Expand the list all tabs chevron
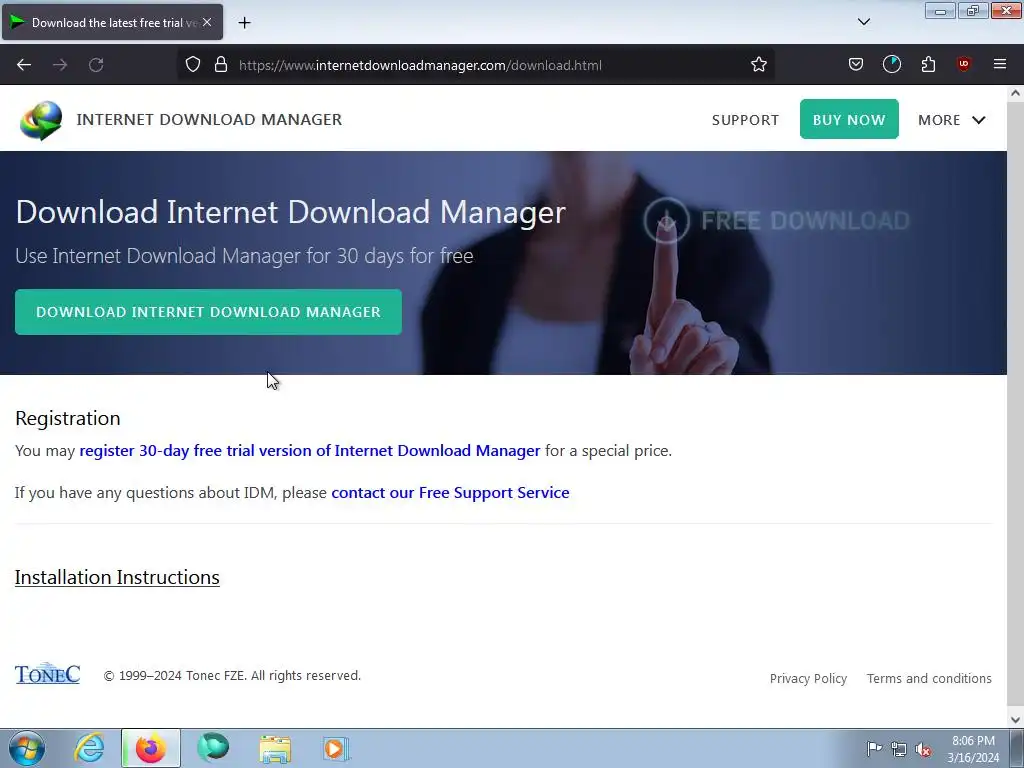The height and width of the screenshot is (768, 1024). tap(863, 22)
